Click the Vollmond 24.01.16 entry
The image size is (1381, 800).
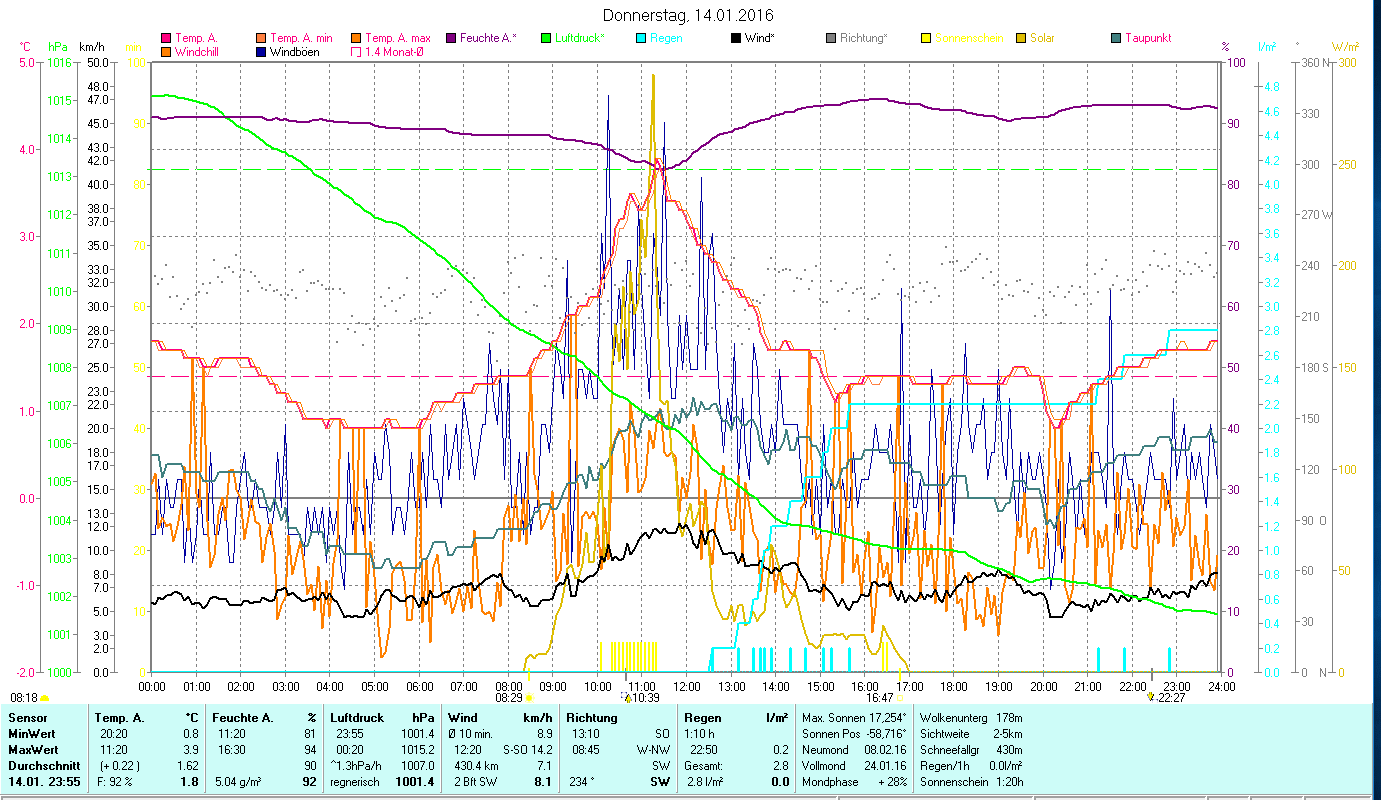[854, 765]
